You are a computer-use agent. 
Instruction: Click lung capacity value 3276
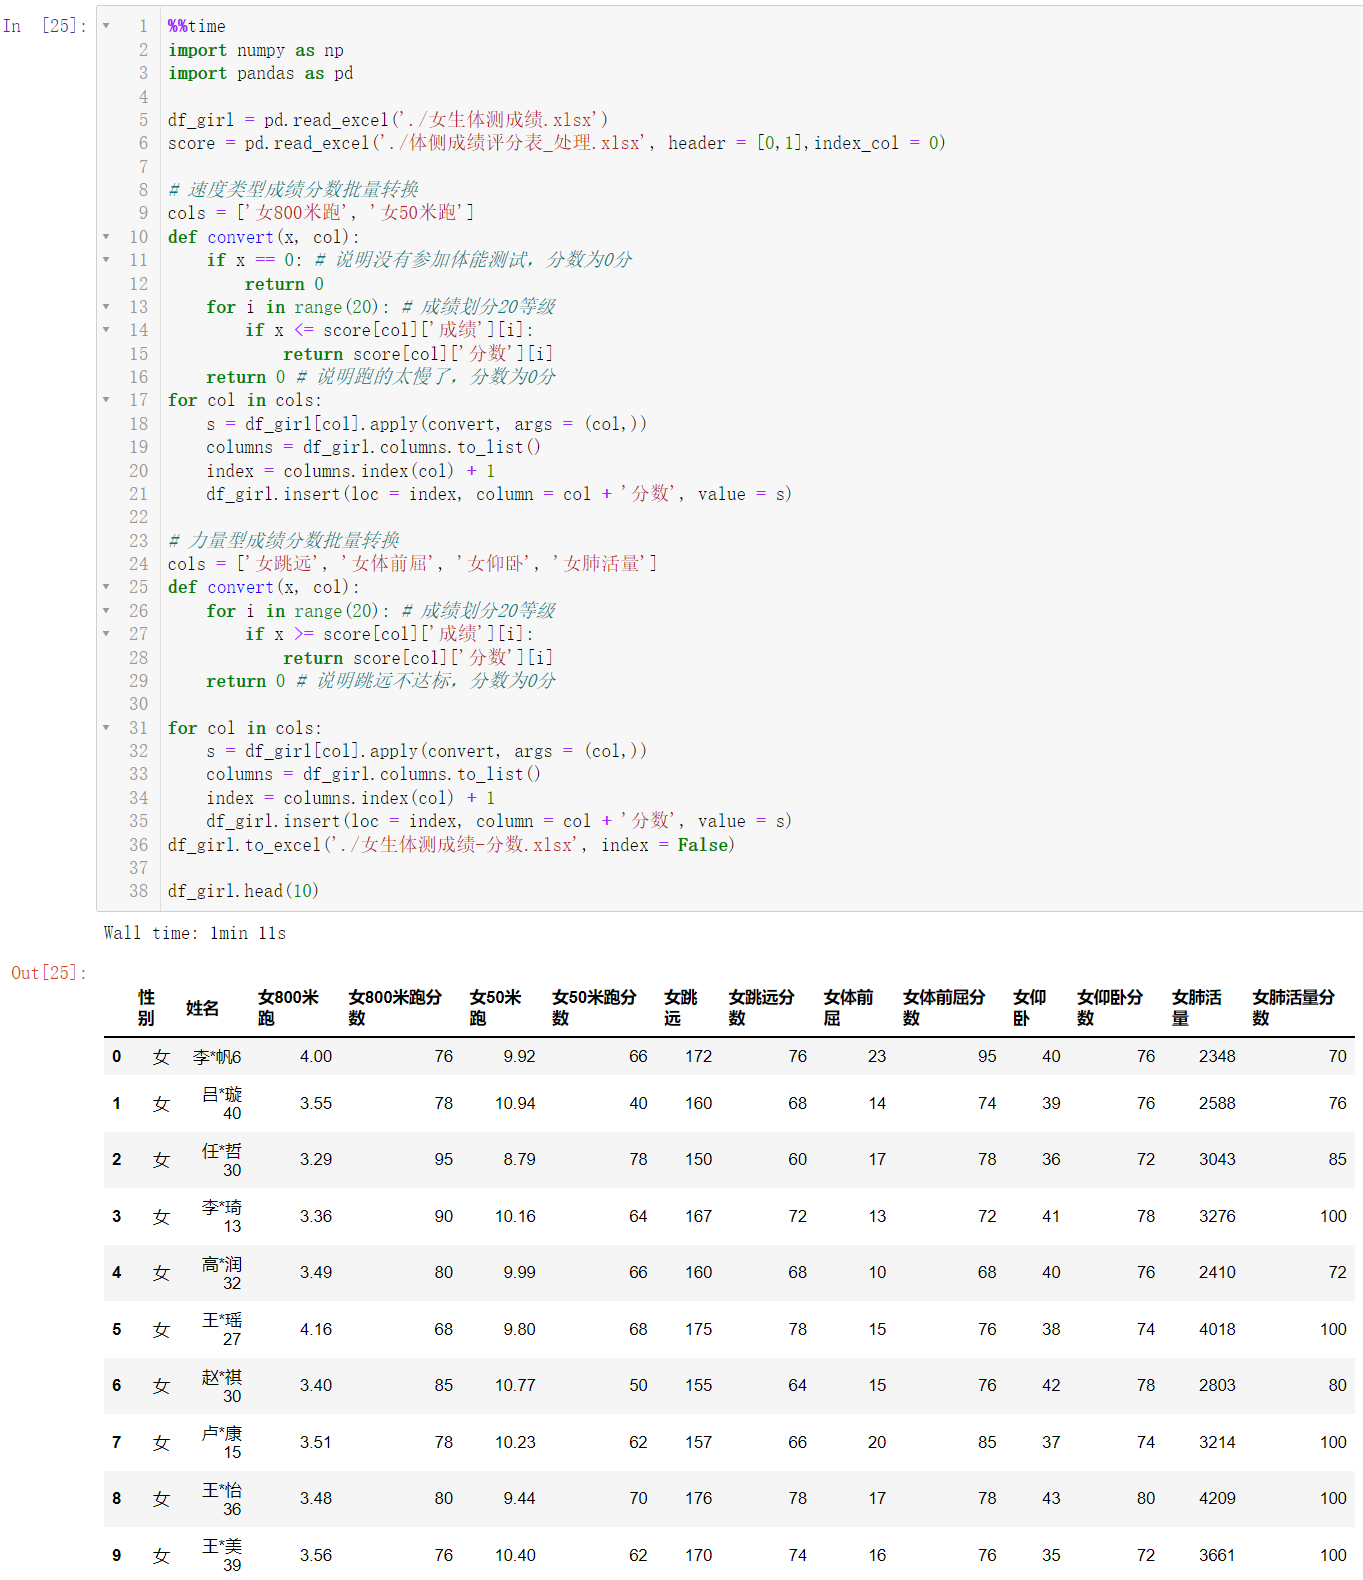pyautogui.click(x=1217, y=1217)
